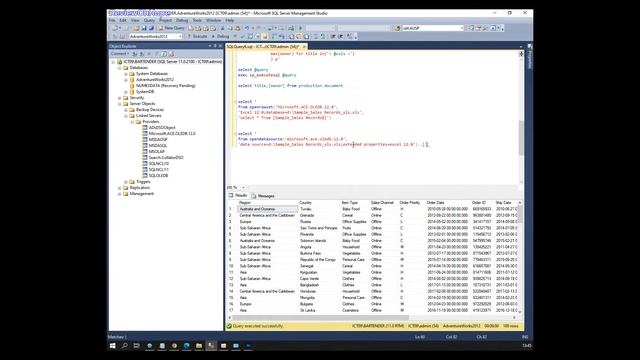
Task: Click the Save All icon in toolbar
Action: coord(151,28)
